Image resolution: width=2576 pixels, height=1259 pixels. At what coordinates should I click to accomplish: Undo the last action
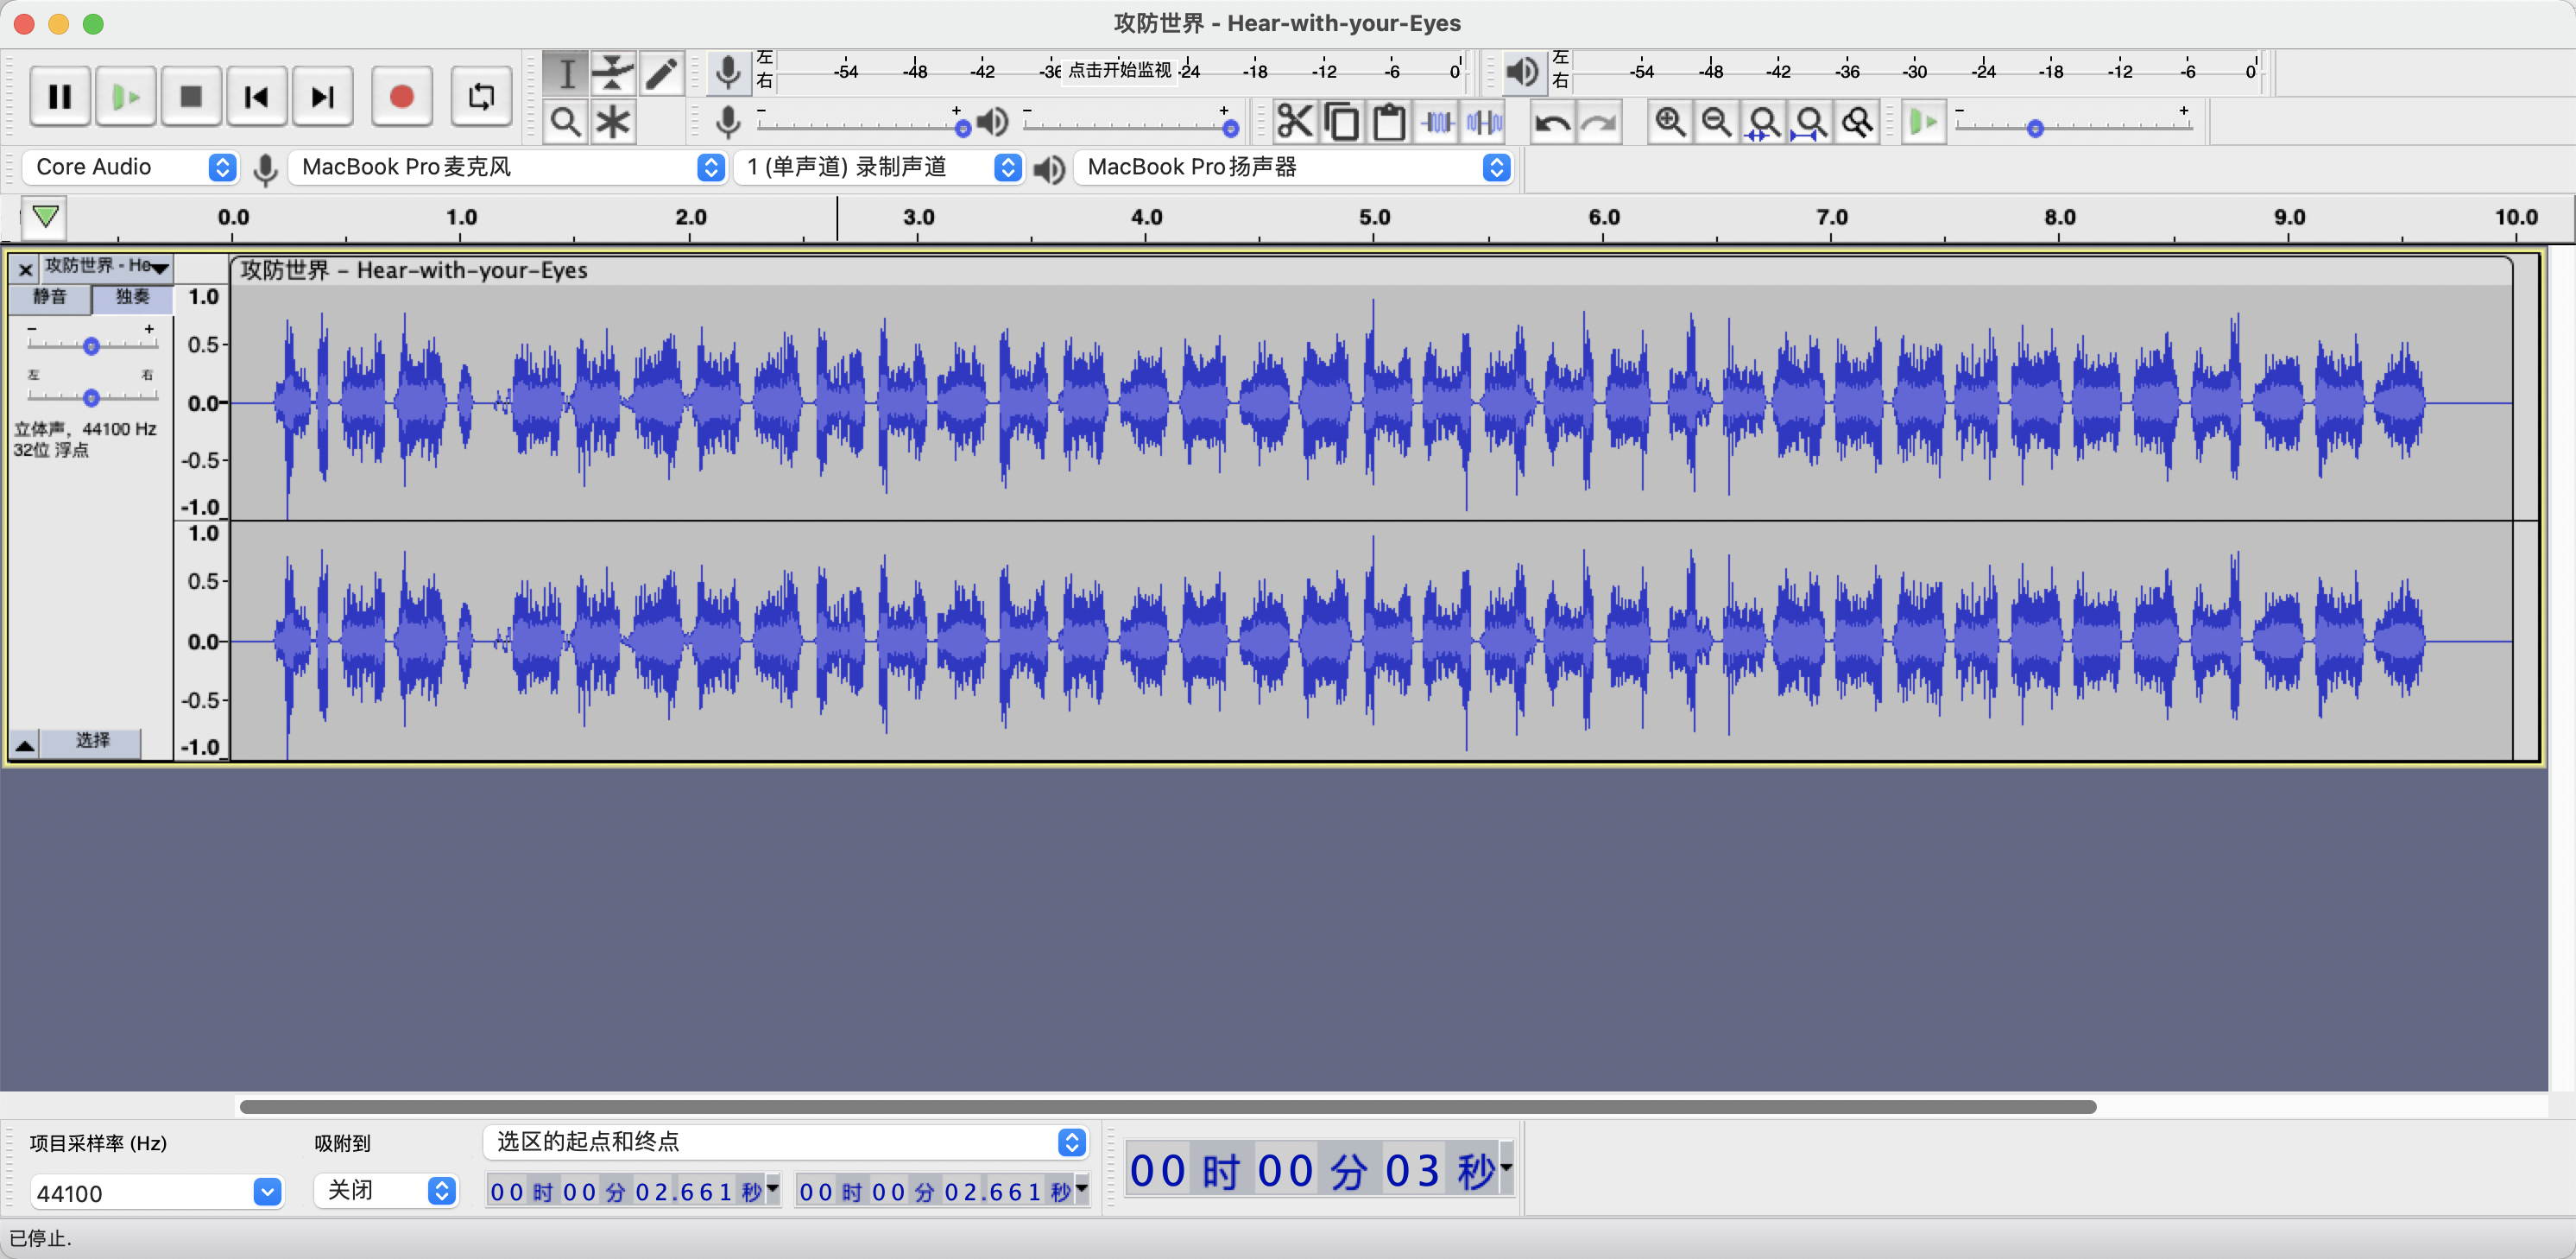(1552, 122)
